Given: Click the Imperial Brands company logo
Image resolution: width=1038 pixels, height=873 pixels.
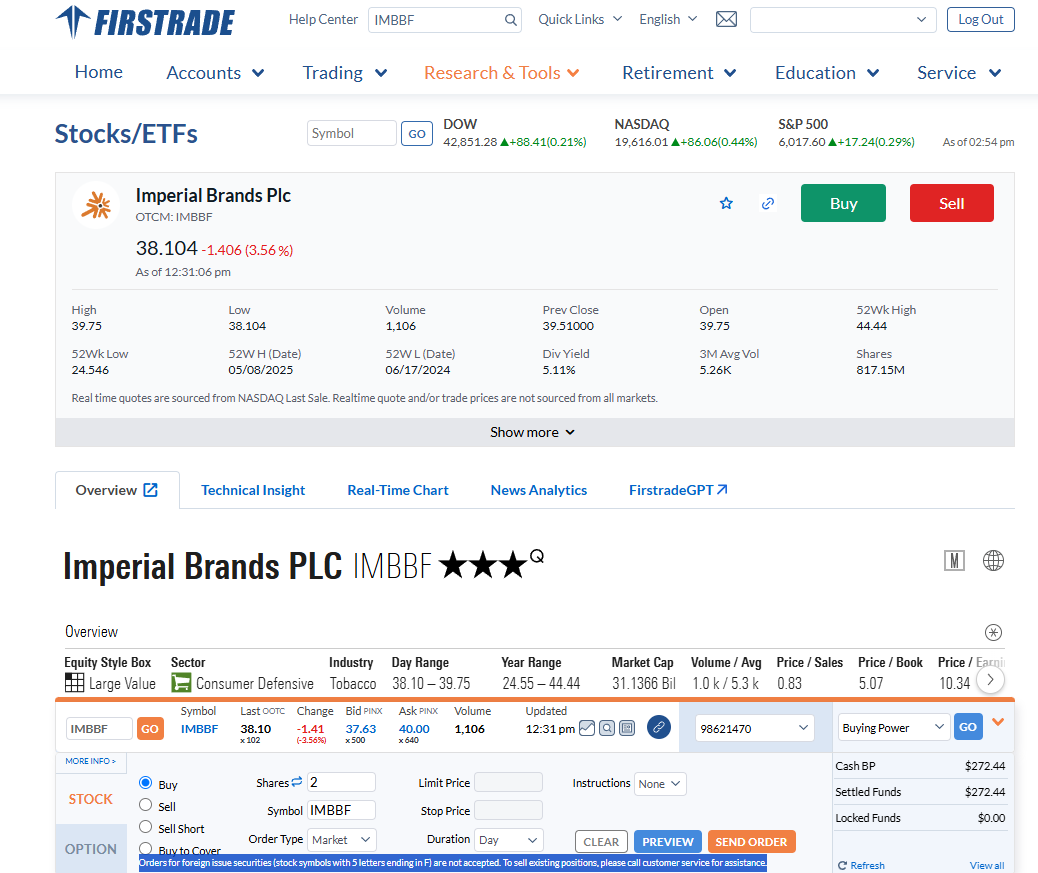Looking at the screenshot, I should [x=97, y=205].
